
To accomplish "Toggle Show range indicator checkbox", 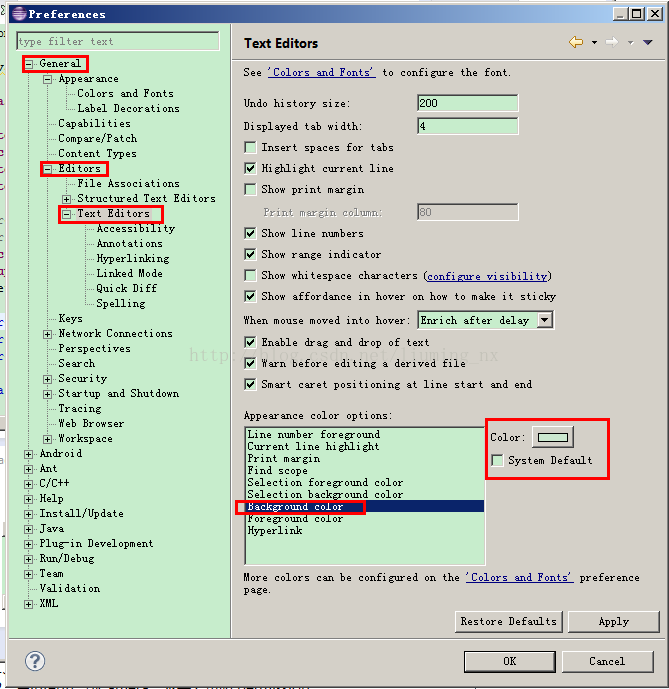I will coord(250,254).
